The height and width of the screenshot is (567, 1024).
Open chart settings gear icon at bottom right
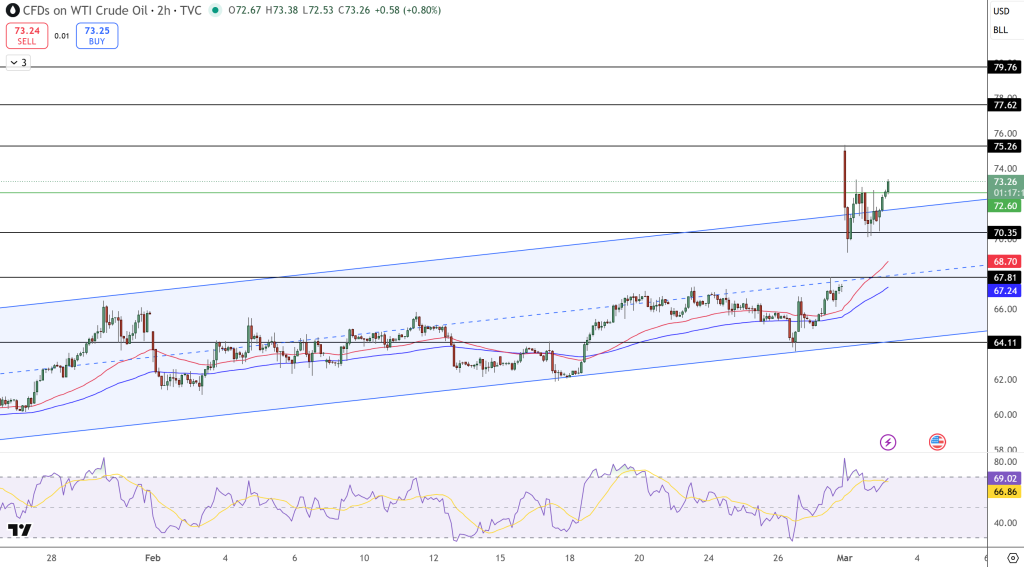pyautogui.click(x=1013, y=557)
